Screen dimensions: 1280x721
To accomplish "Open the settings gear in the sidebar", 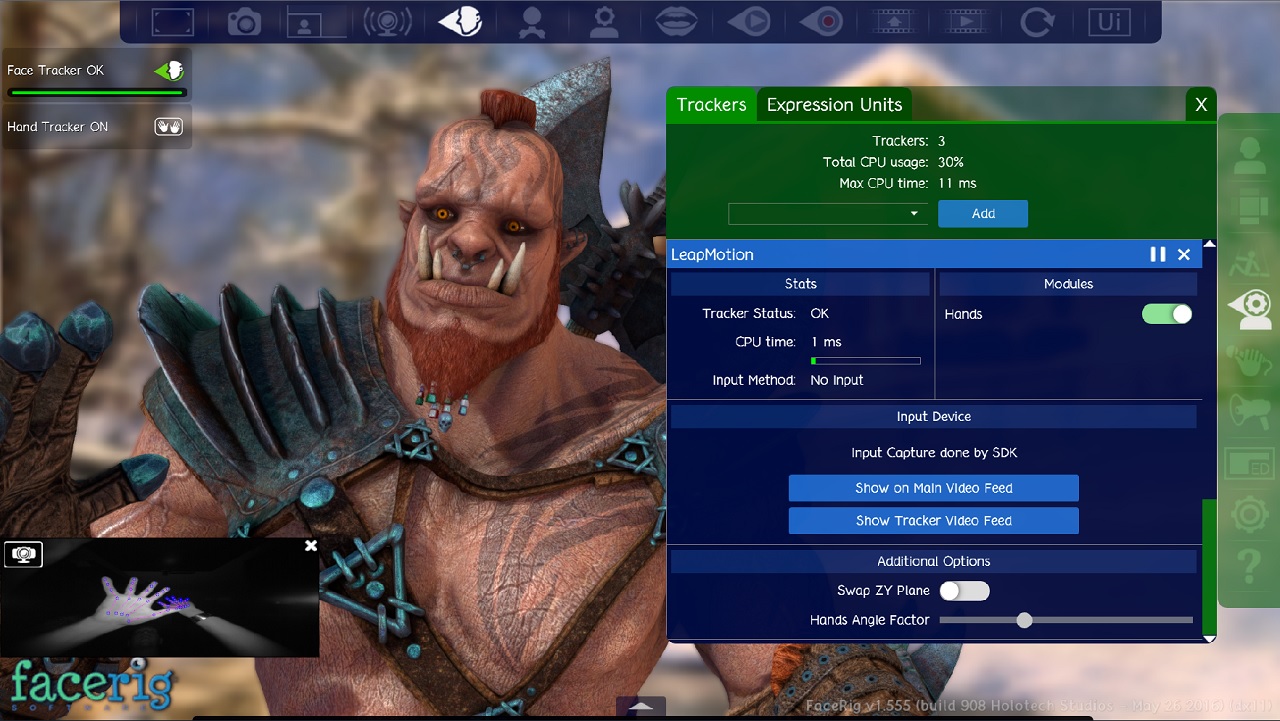I will (x=1249, y=513).
